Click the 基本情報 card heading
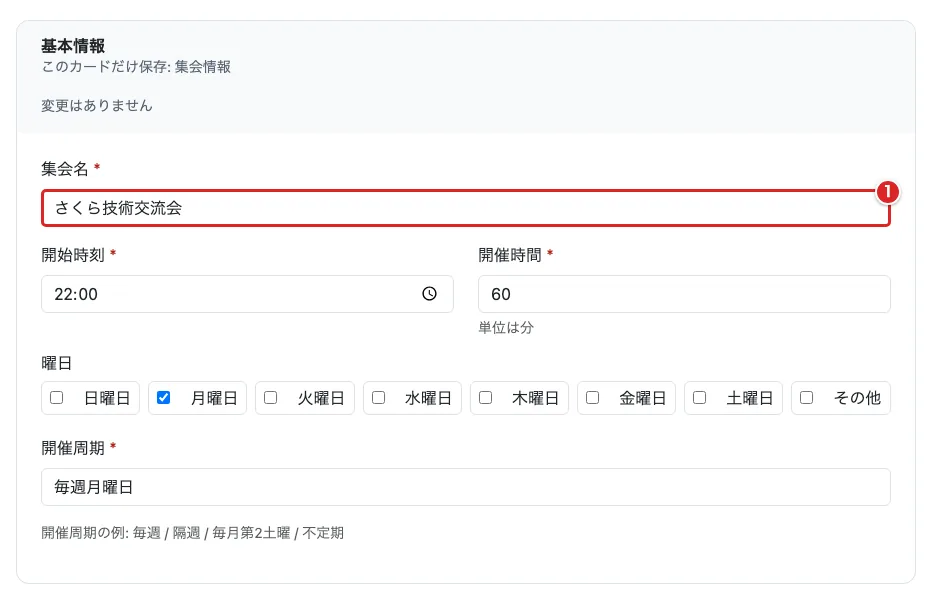This screenshot has height=590, width=932. (x=73, y=46)
